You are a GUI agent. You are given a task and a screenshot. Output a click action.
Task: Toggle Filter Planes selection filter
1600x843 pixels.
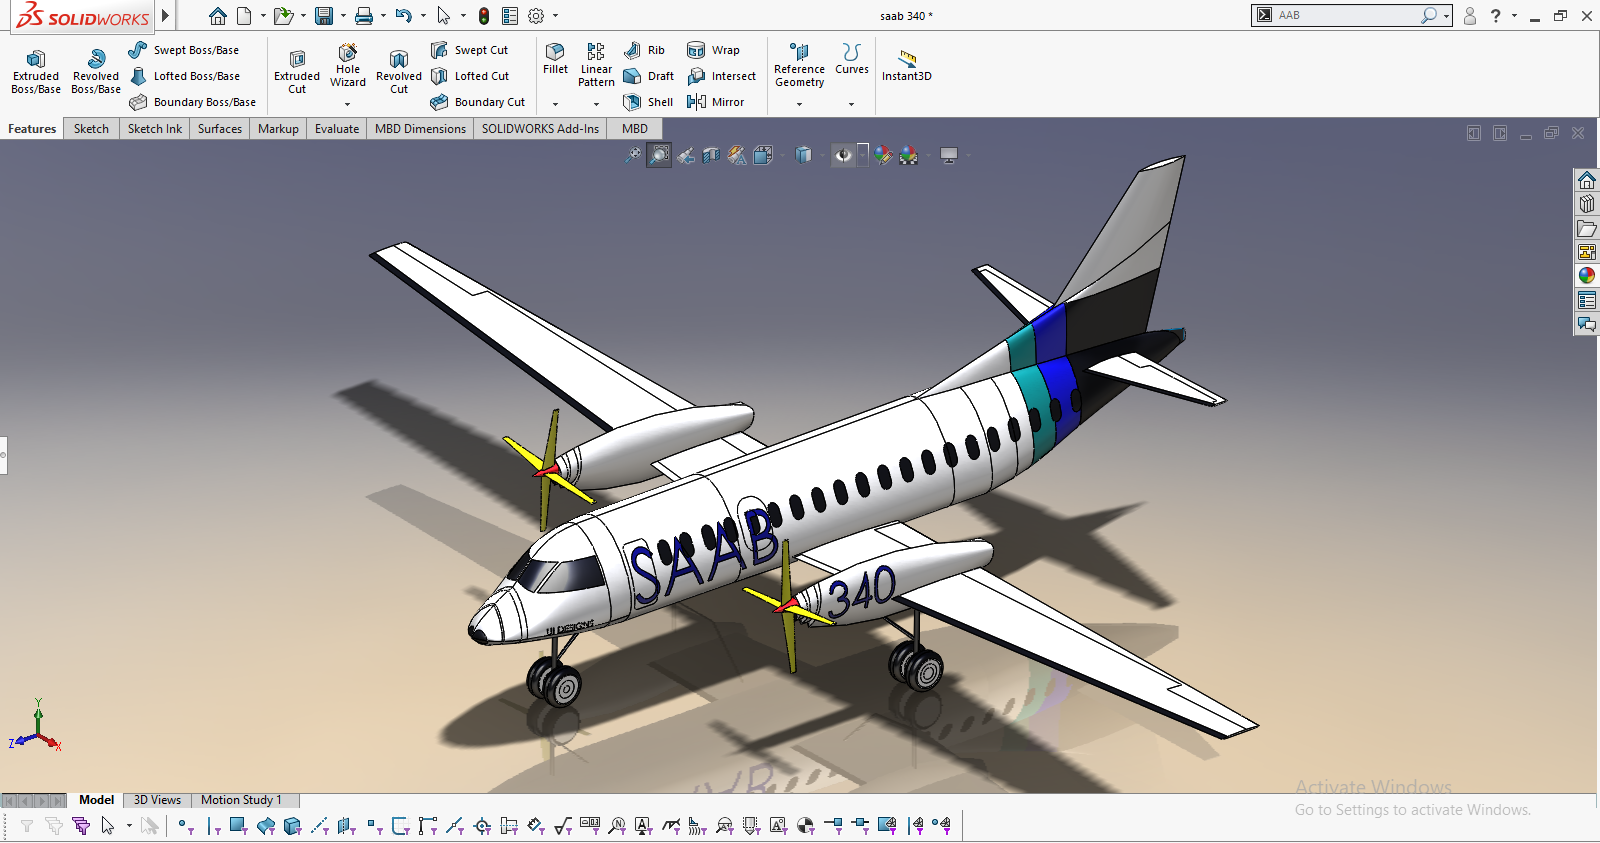346,826
